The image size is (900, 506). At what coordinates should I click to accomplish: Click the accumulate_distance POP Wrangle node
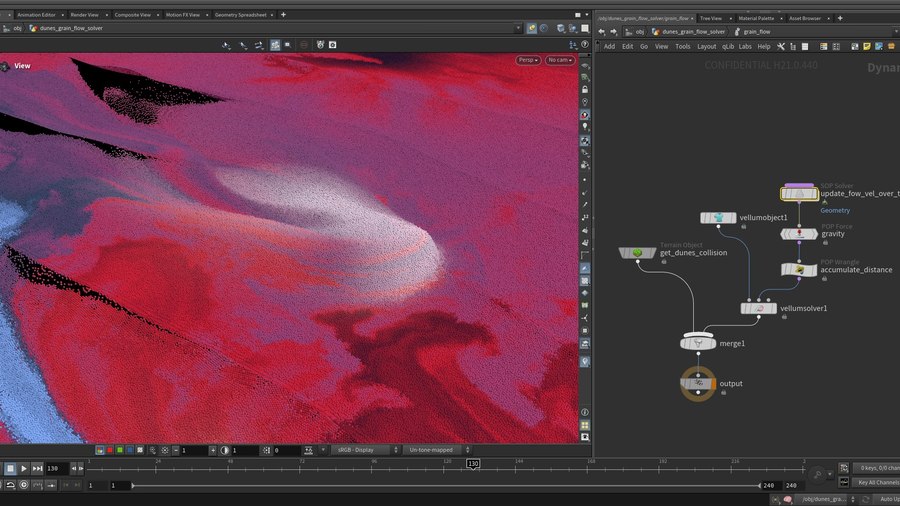(x=799, y=270)
